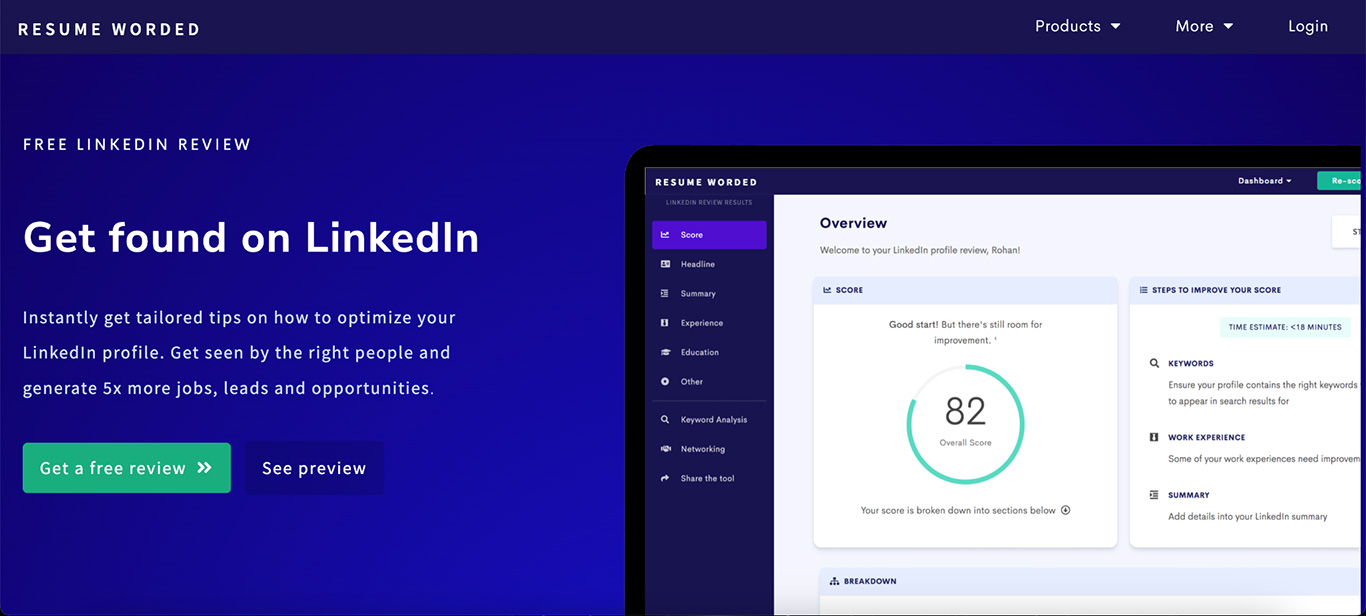
Task: Click the Resume Worded logo inside preview
Action: pos(706,182)
